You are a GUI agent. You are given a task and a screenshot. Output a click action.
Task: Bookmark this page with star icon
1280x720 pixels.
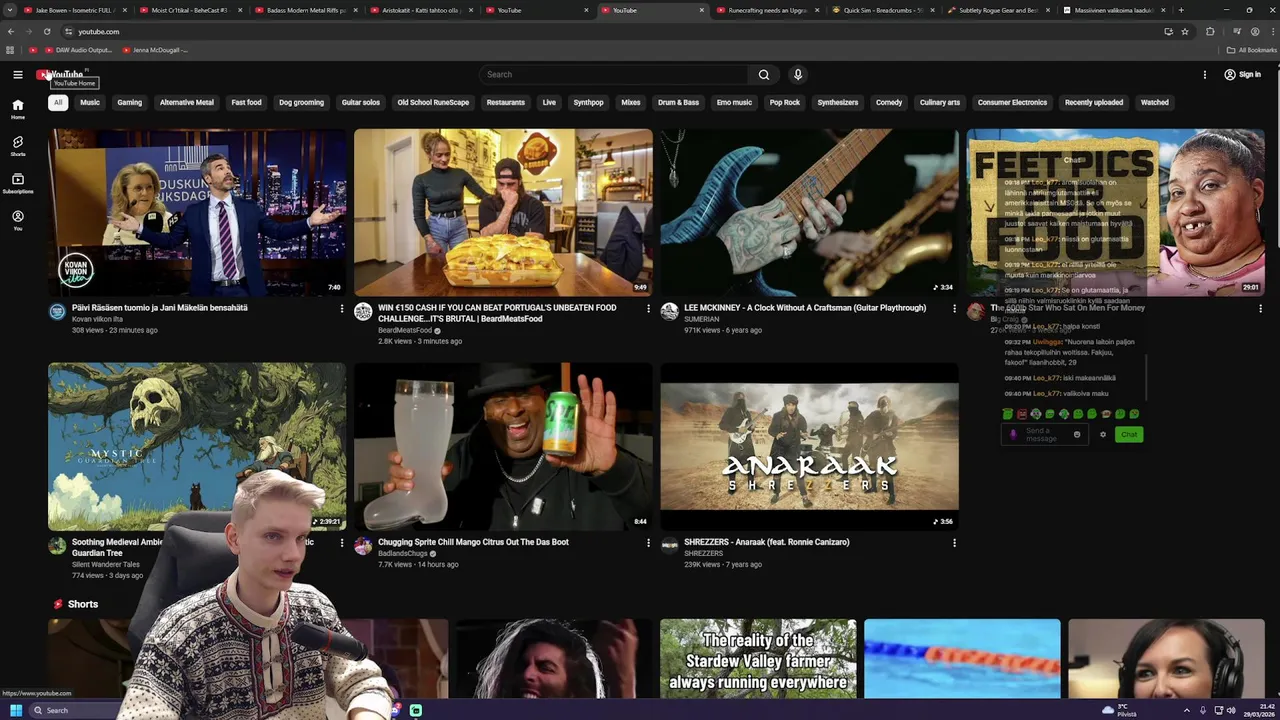pyautogui.click(x=1185, y=31)
